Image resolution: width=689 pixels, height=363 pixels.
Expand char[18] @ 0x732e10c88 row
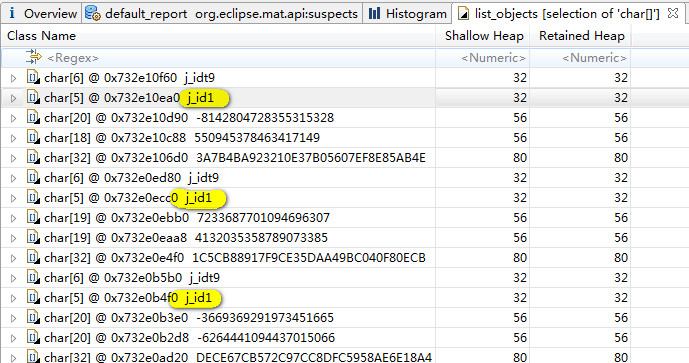(x=14, y=138)
